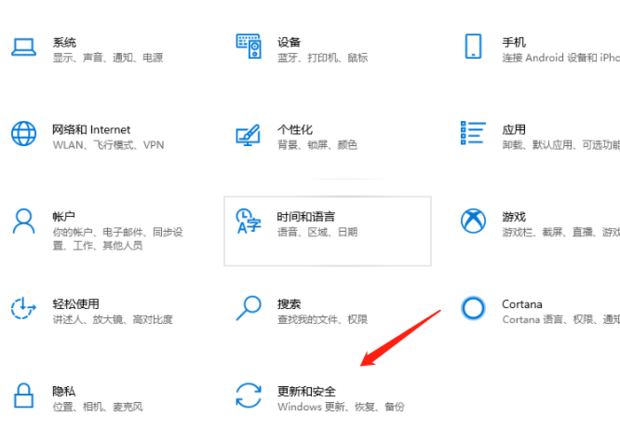Open 网络和 Internet settings title
The height and width of the screenshot is (443, 620).
(91, 130)
